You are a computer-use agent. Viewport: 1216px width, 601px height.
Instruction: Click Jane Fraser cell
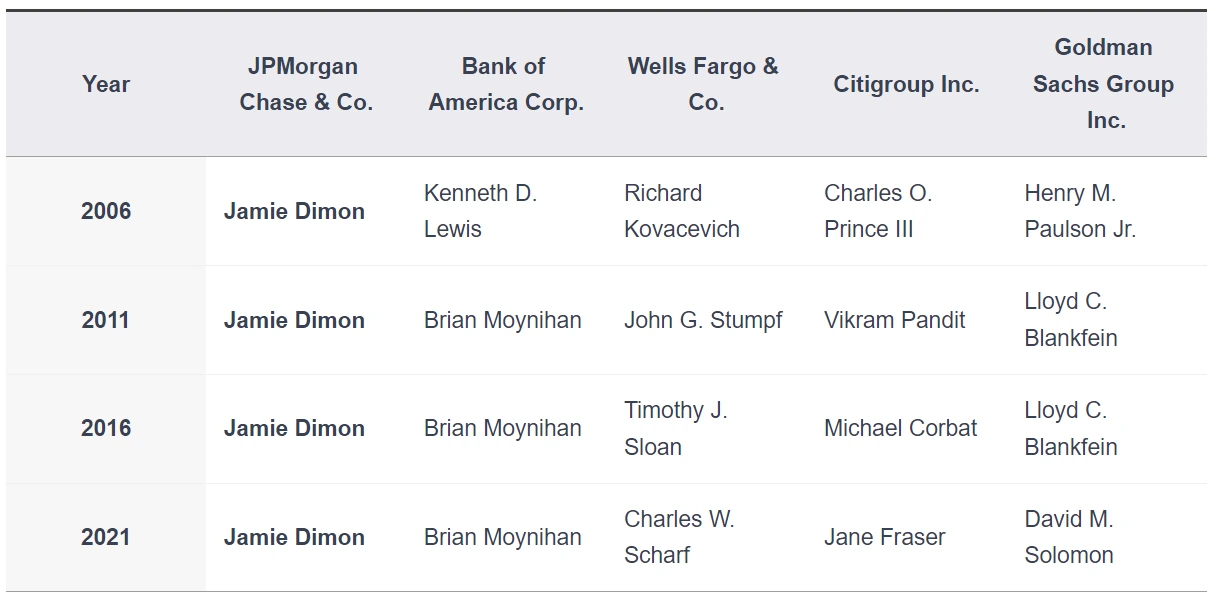[884, 537]
